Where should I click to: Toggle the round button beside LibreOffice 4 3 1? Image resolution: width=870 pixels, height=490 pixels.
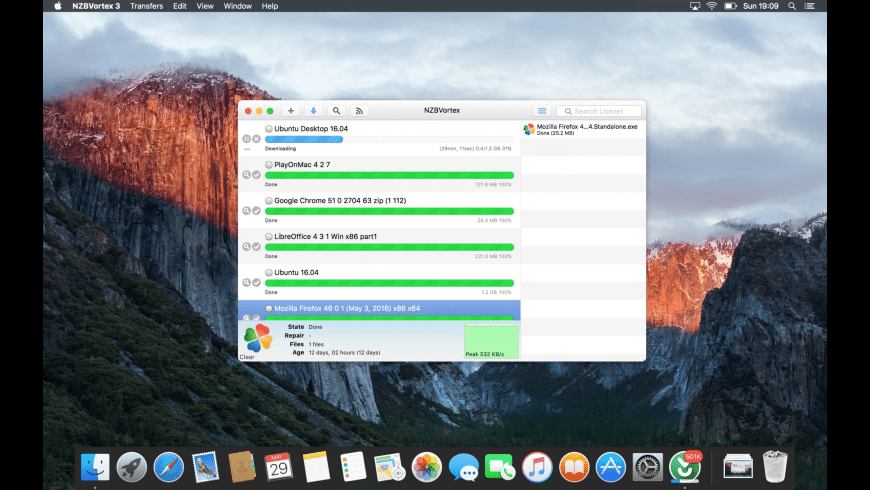coord(269,236)
